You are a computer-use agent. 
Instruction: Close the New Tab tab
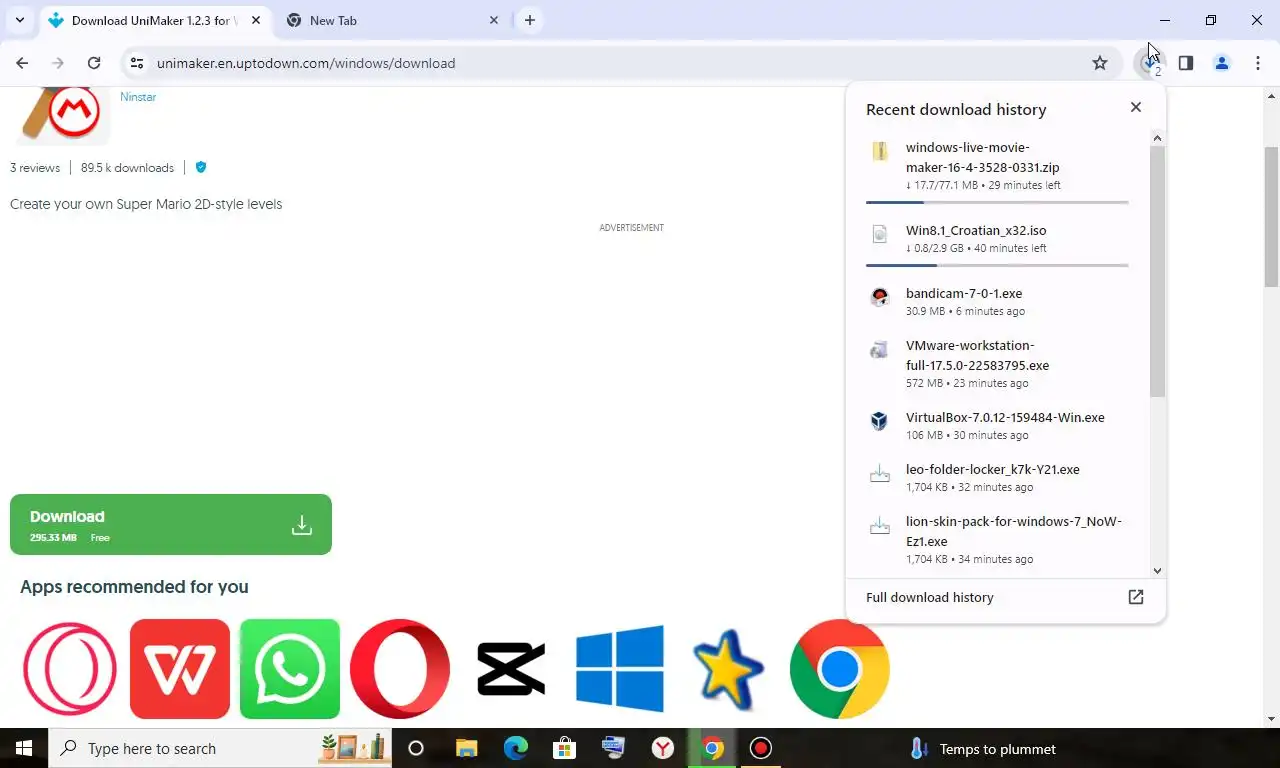[494, 20]
